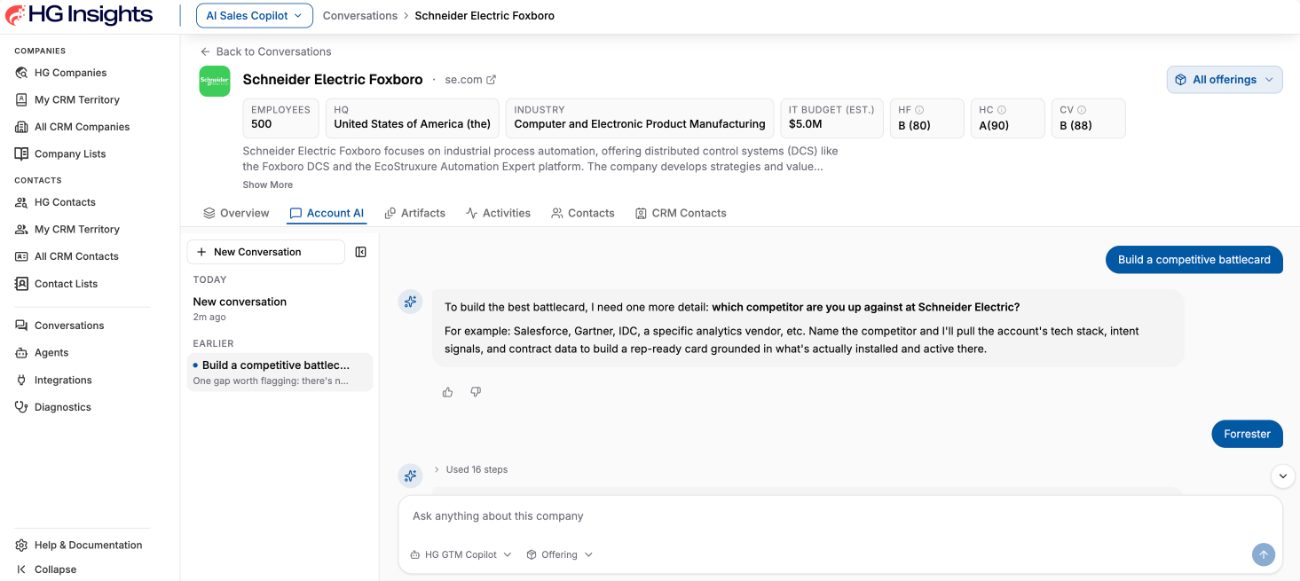The height and width of the screenshot is (581, 1300).
Task: Click the HC A(90) score
Action: pyautogui.click(x=996, y=125)
